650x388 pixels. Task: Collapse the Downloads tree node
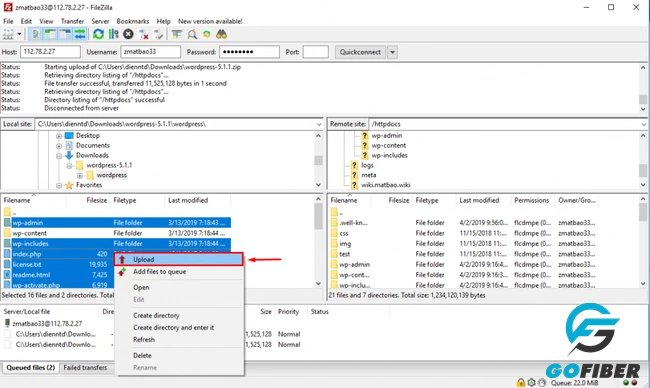(x=59, y=156)
